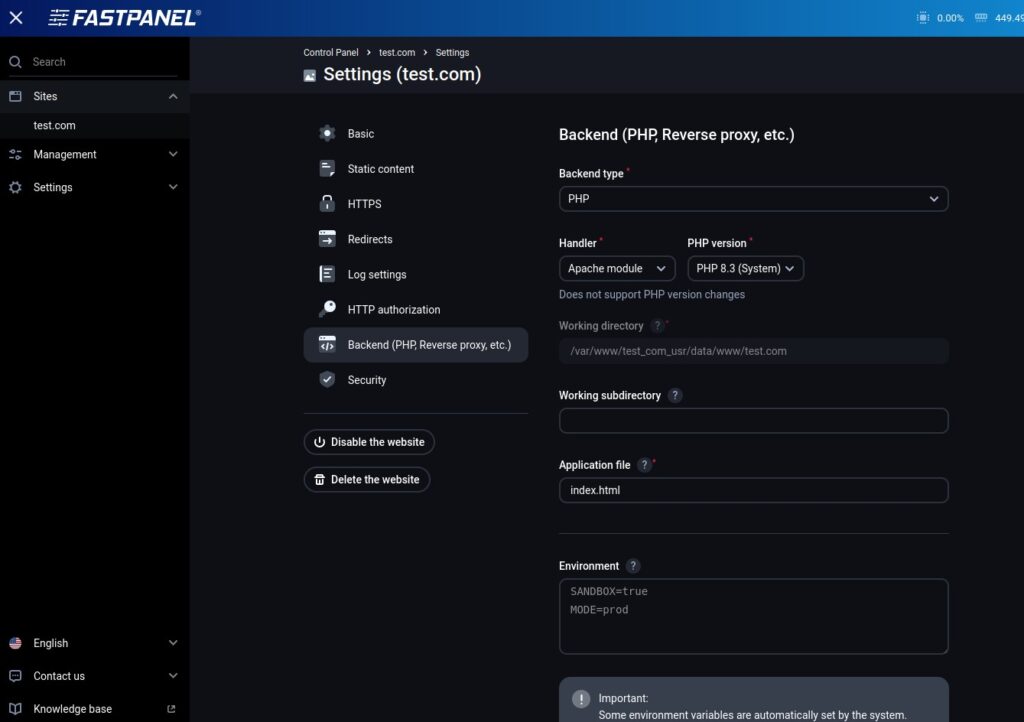Viewport: 1024px width, 722px height.
Task: Click the Working subdirectory help question mark
Action: [675, 395]
